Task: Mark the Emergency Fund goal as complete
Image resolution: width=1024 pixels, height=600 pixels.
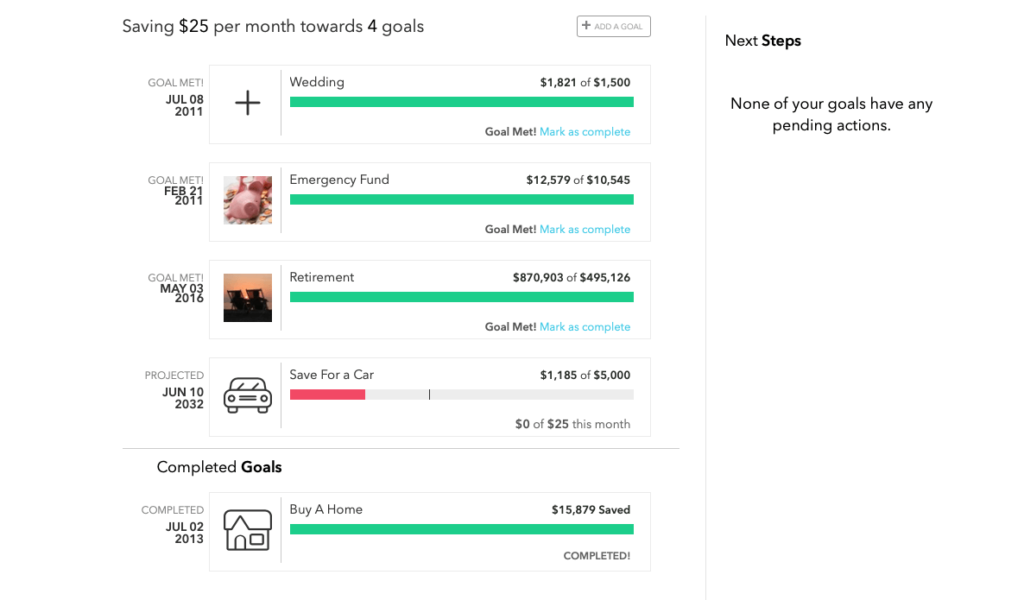Action: click(x=585, y=230)
